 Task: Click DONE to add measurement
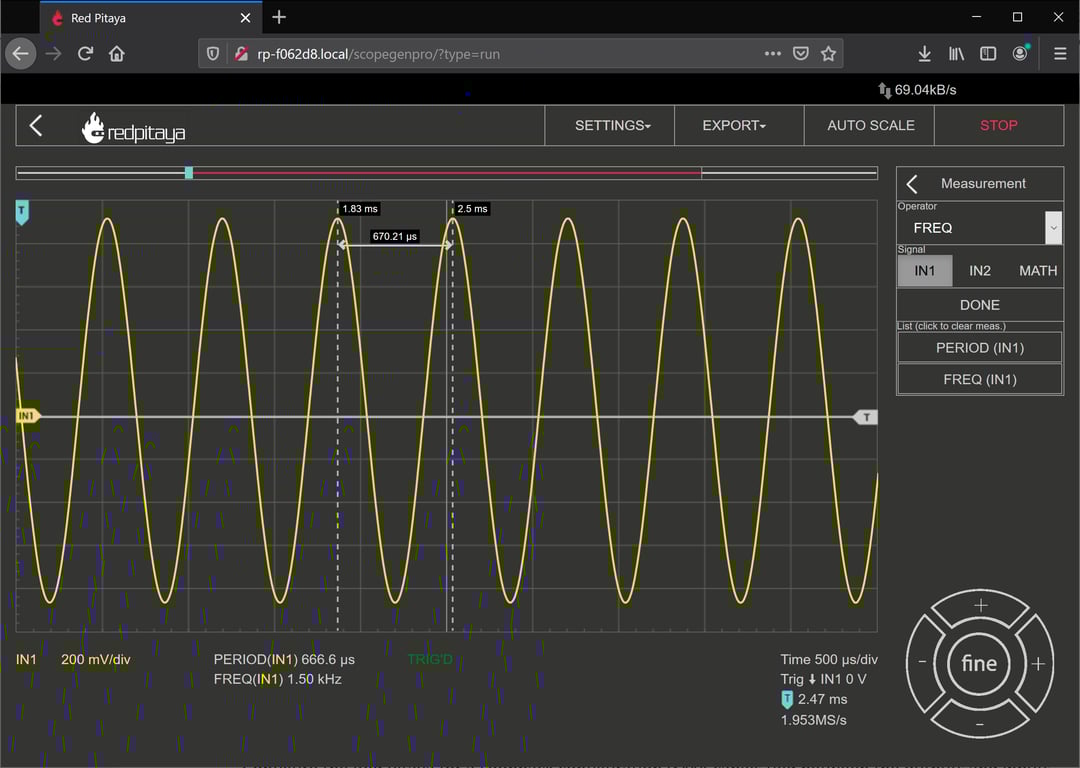(x=979, y=304)
